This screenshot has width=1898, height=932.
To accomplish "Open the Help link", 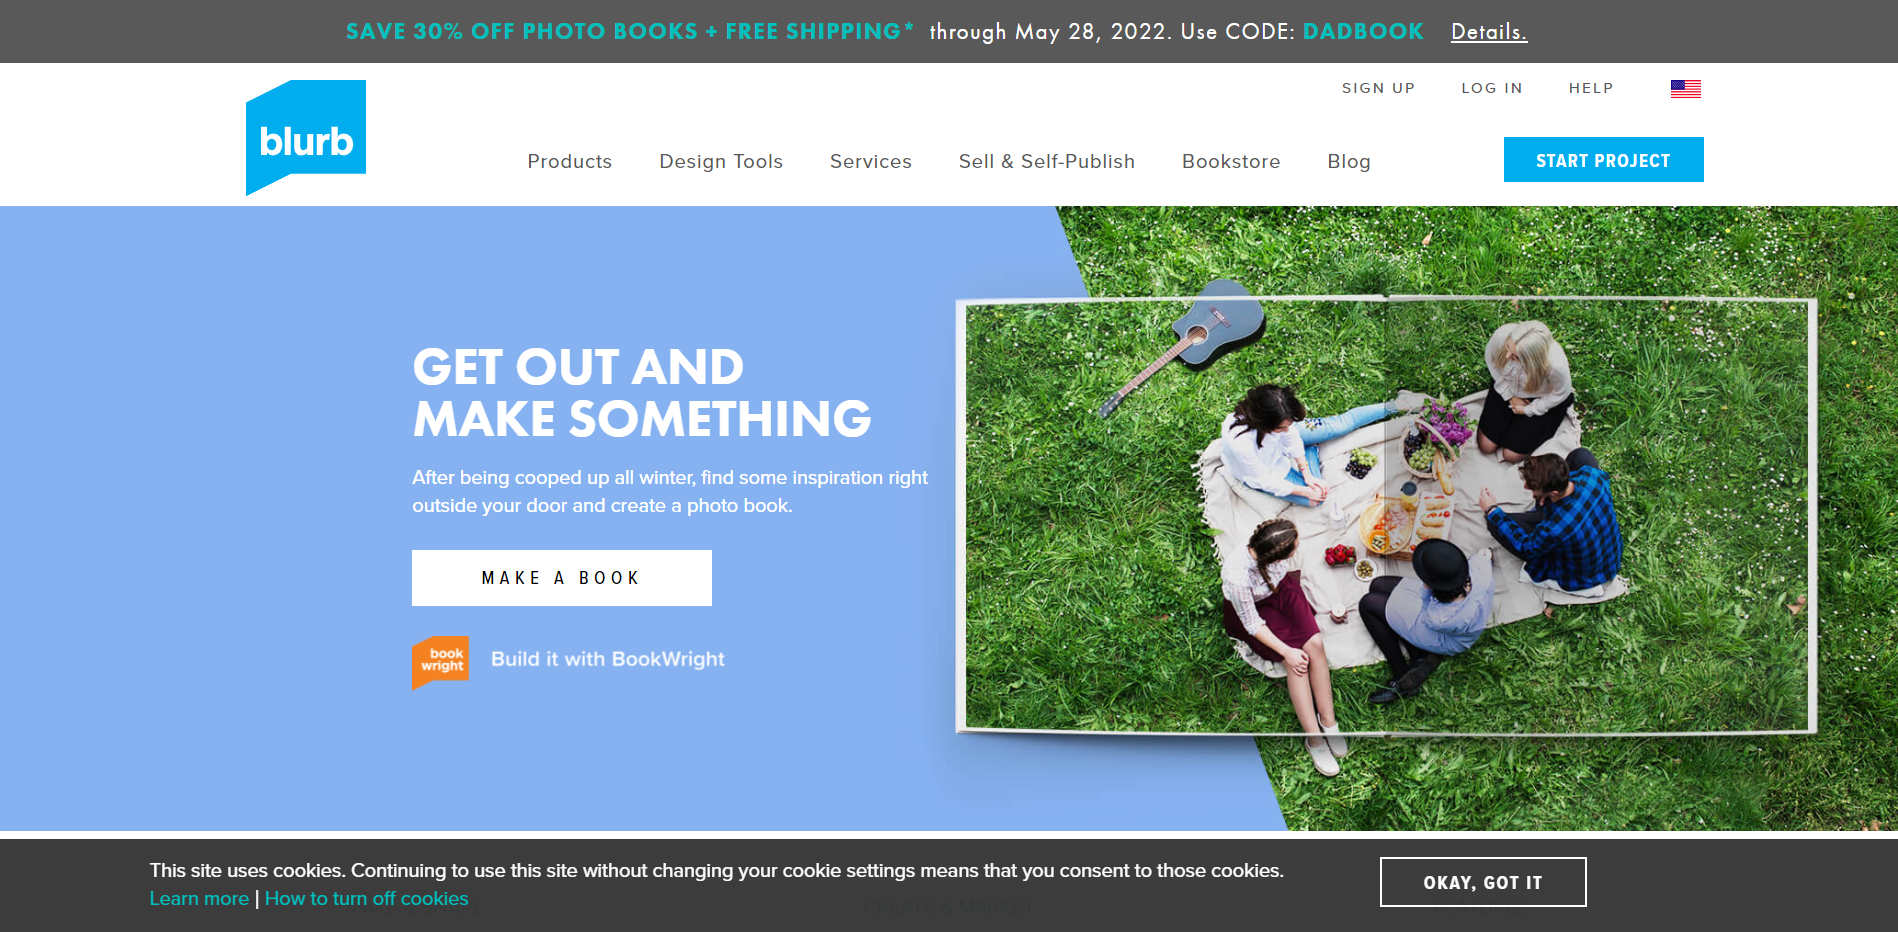I will tap(1591, 88).
